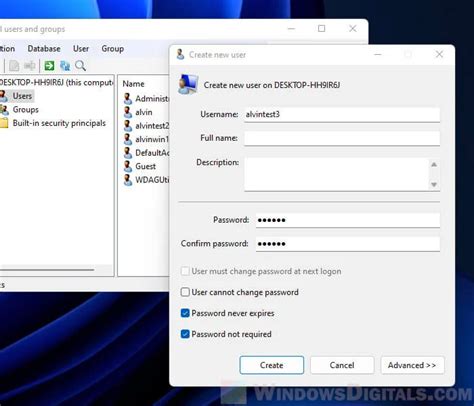This screenshot has width=474, height=406.
Task: Click the magnifying glass search icon
Action: point(80,66)
